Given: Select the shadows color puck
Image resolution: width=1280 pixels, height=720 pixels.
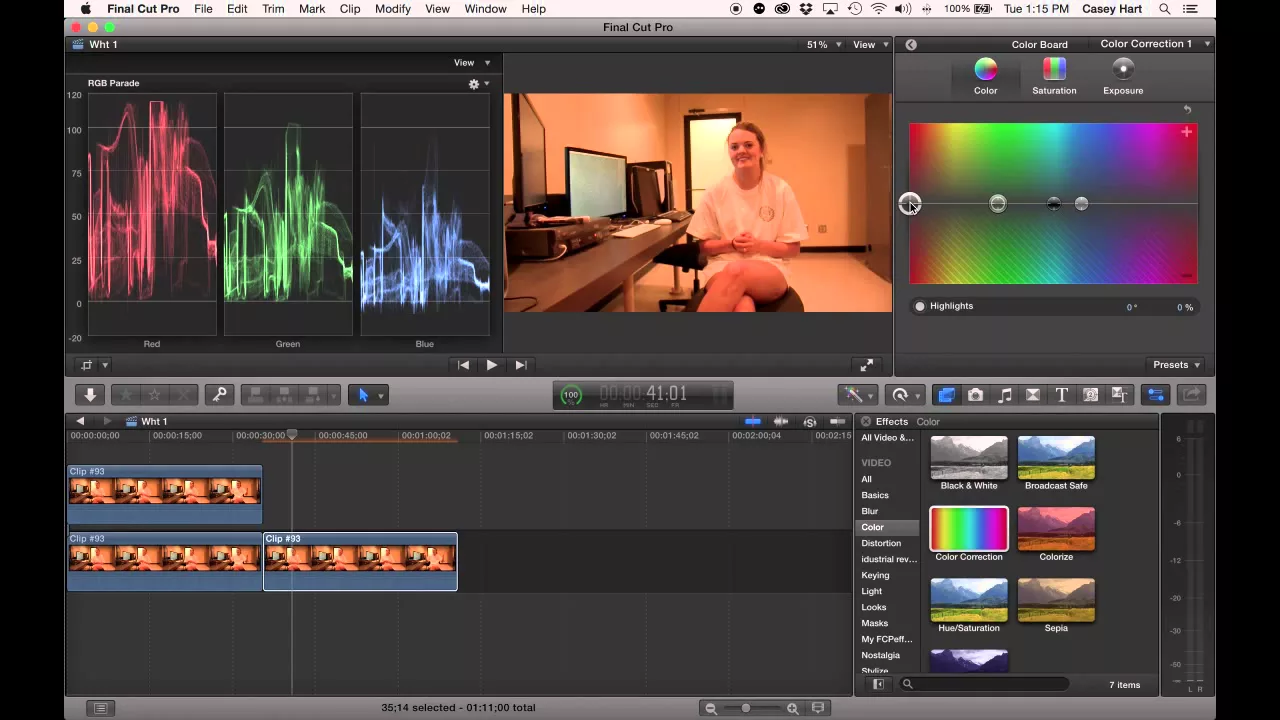Looking at the screenshot, I should pyautogui.click(x=1054, y=204).
